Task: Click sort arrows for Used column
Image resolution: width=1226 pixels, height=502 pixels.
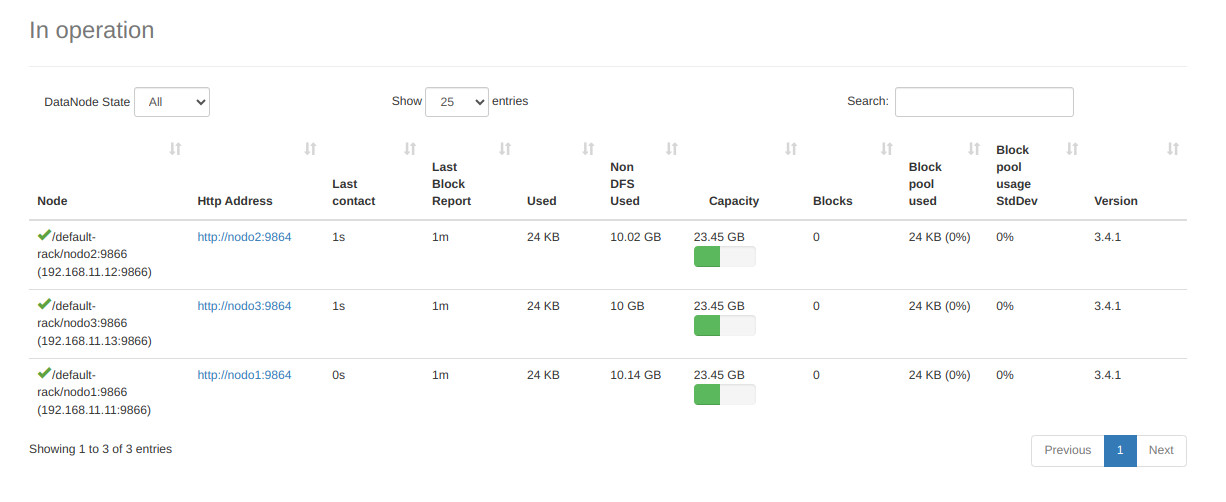Action: (588, 149)
